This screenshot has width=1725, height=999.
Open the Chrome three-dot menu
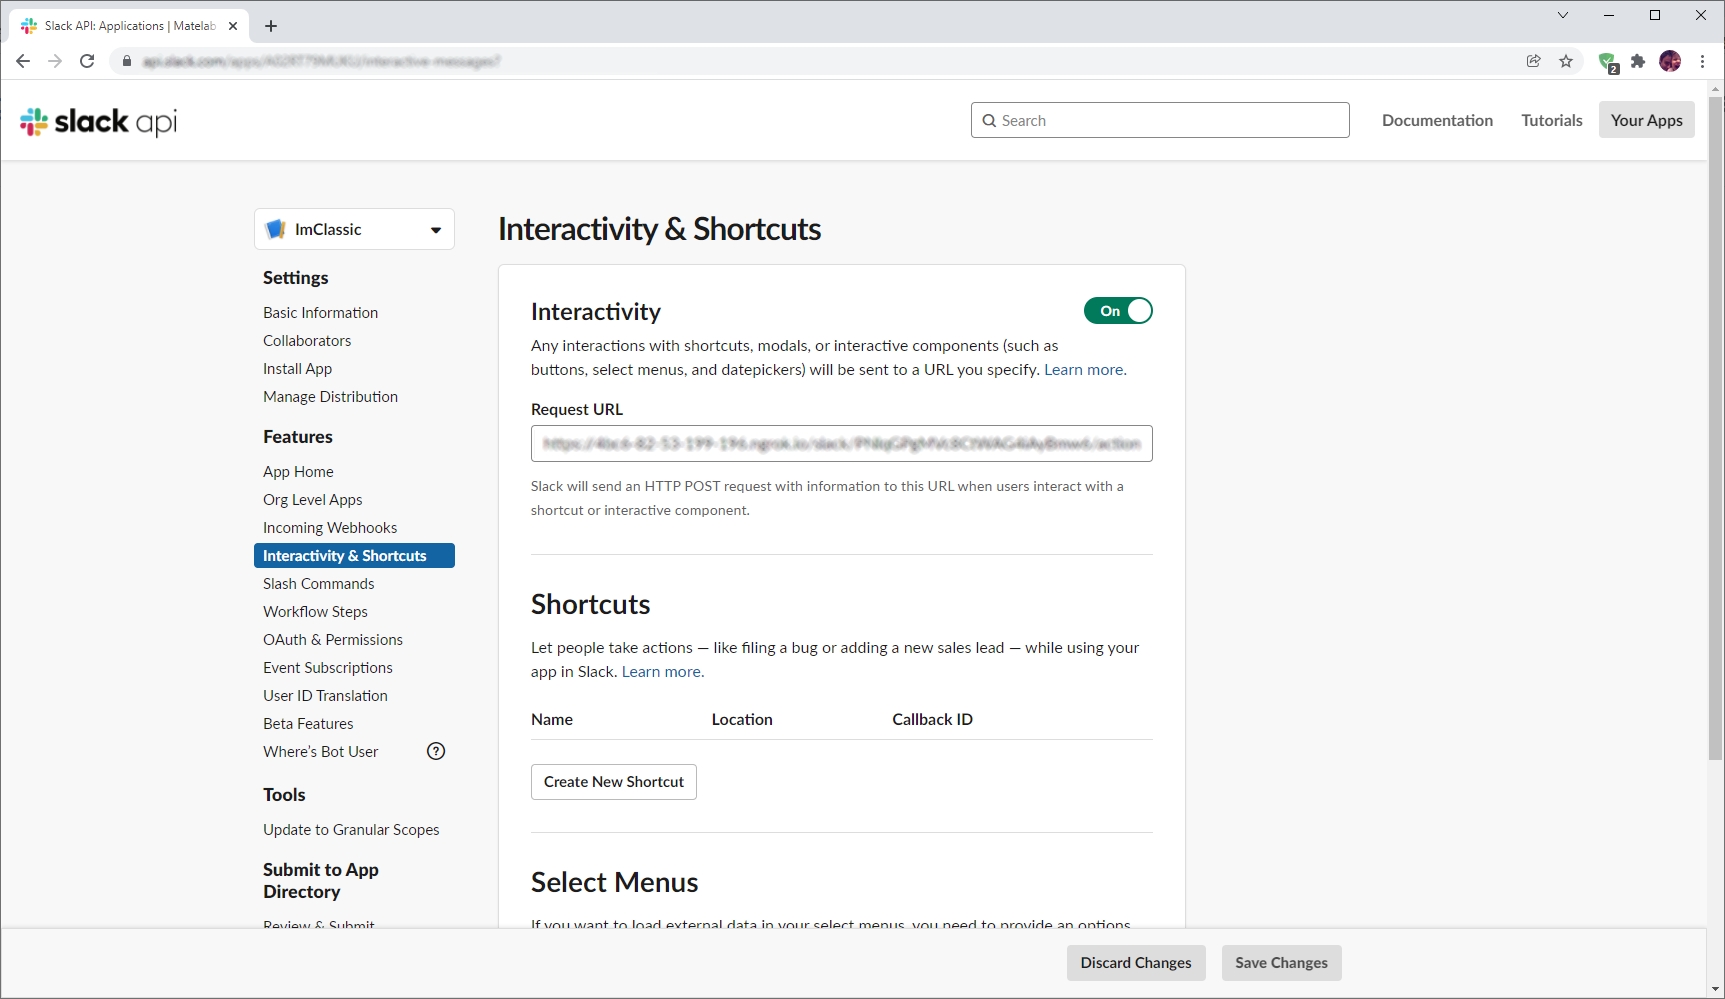[x=1702, y=61]
